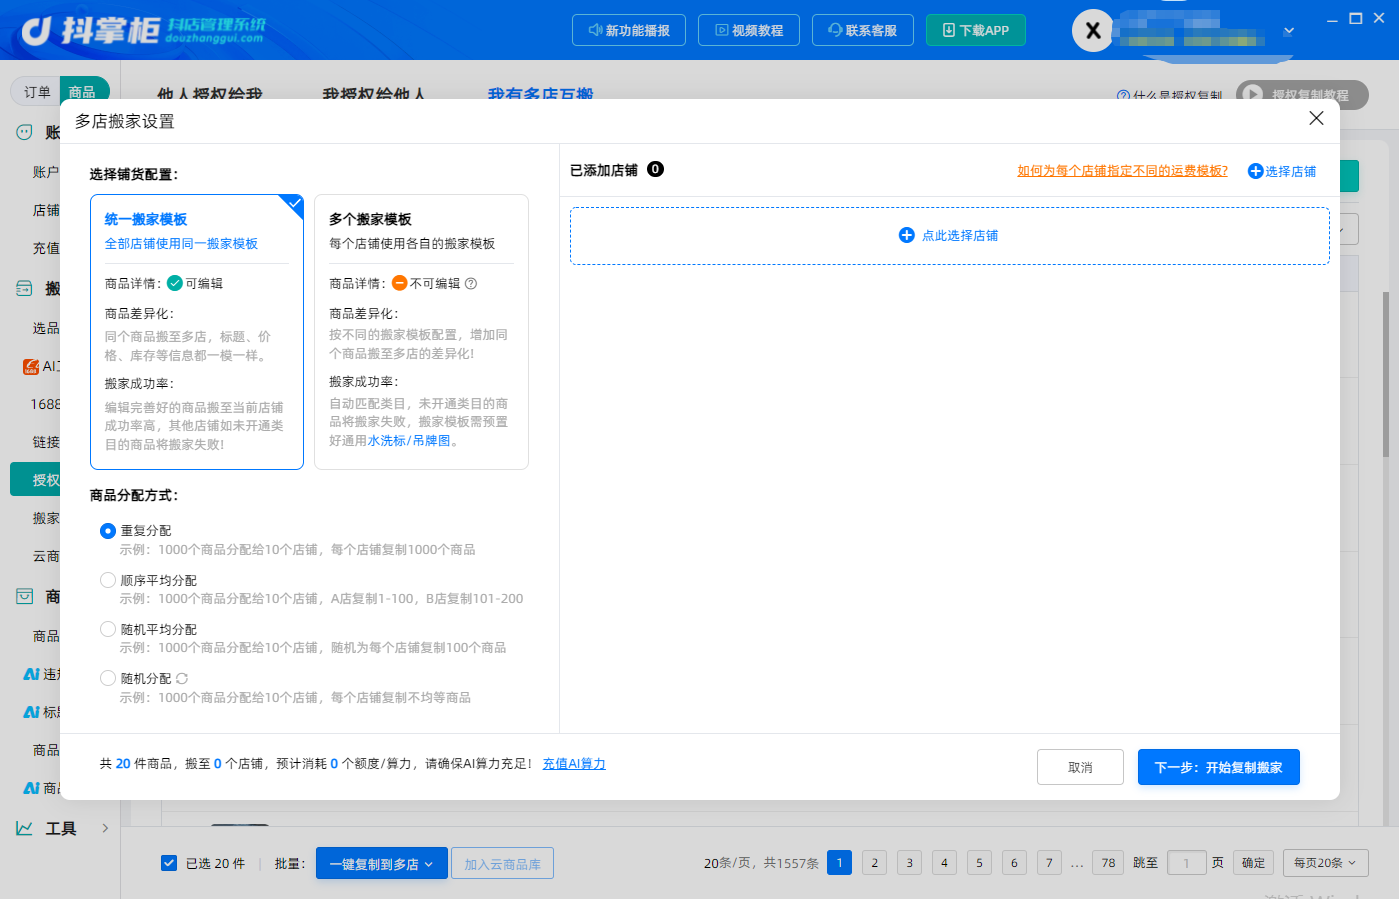Choose the 多个搬家模板 configuration card
This screenshot has width=1399, height=899.
(421, 332)
